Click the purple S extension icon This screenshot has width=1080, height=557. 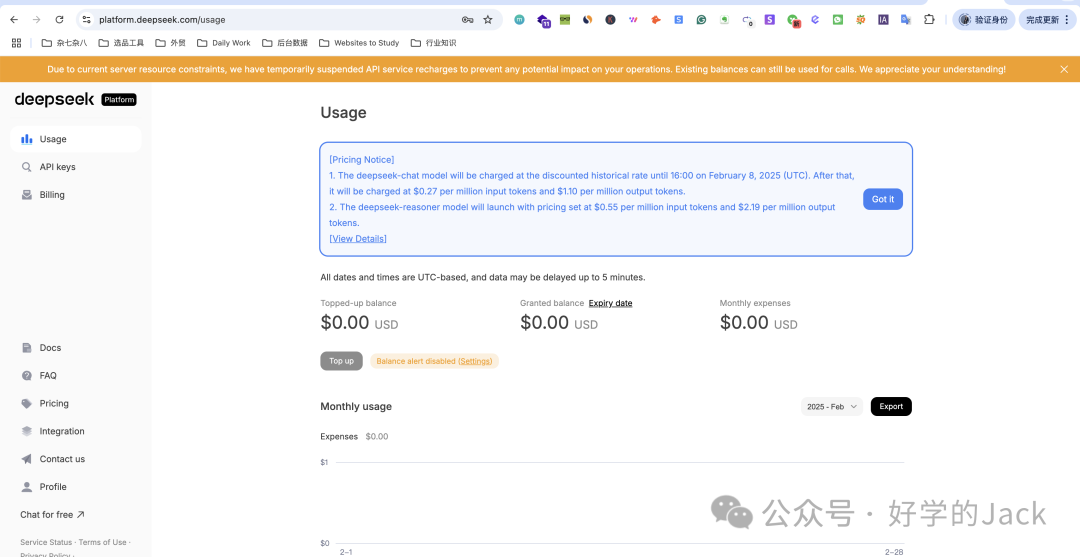pos(769,20)
